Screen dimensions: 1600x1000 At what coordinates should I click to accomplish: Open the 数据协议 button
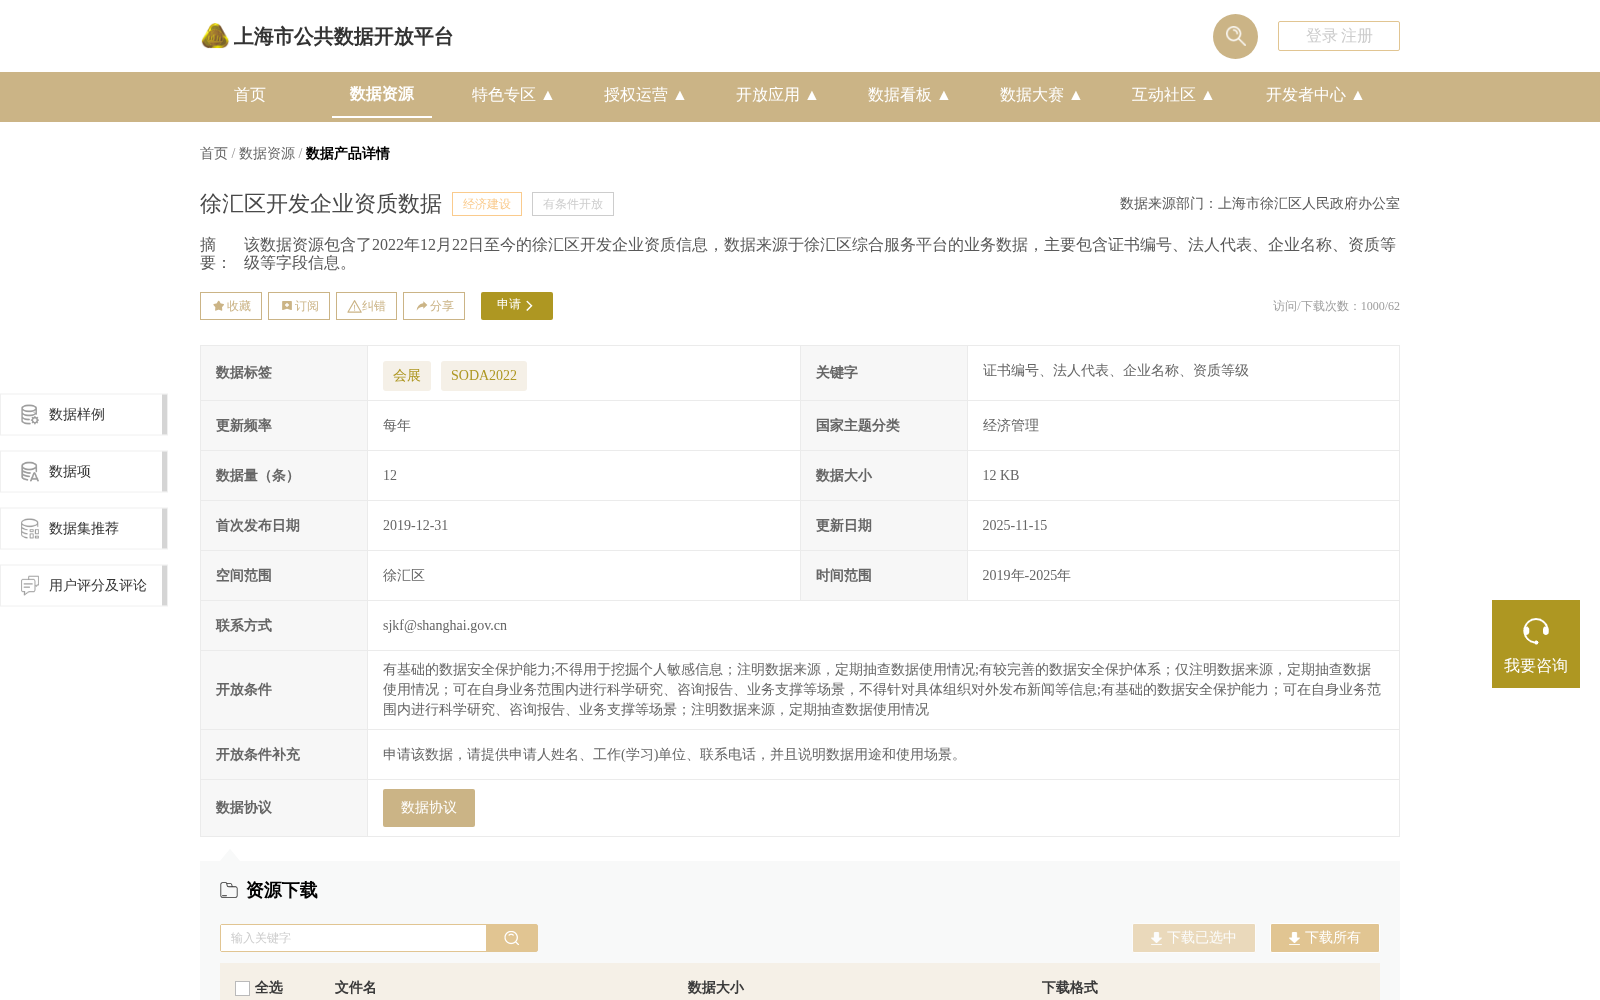pos(429,808)
